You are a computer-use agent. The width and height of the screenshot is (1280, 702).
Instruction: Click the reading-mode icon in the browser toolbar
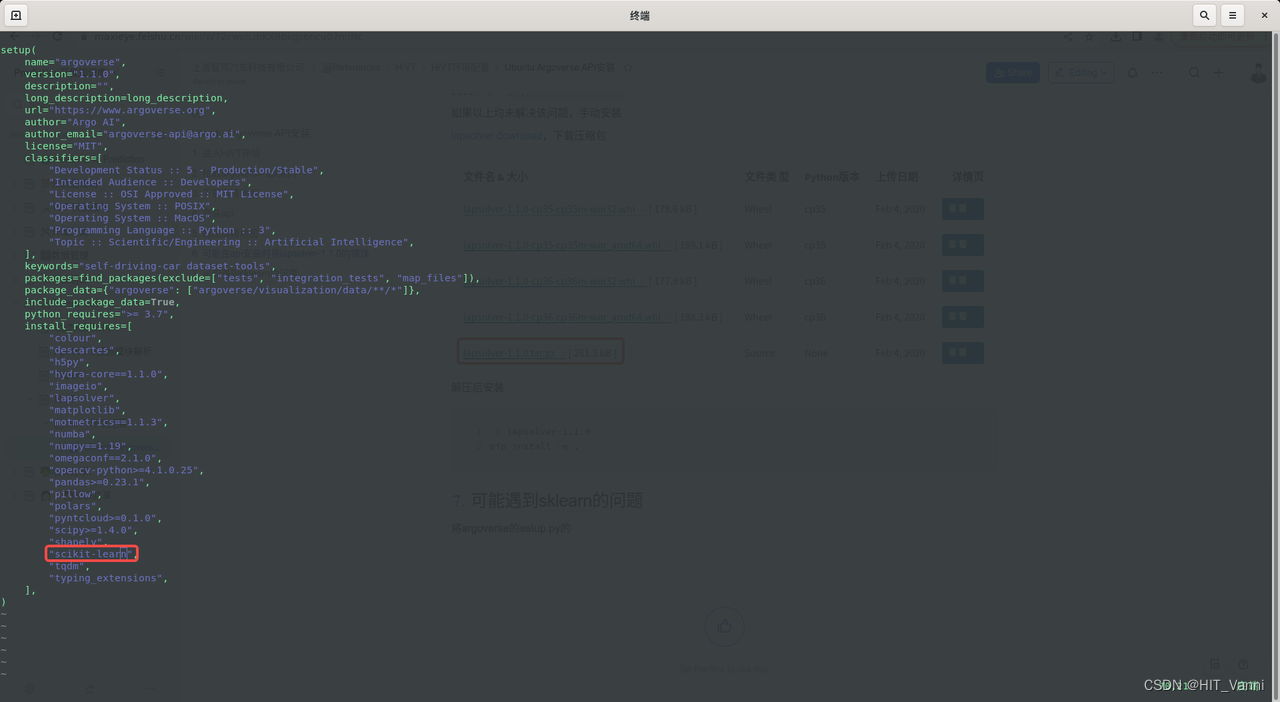(x=1137, y=37)
